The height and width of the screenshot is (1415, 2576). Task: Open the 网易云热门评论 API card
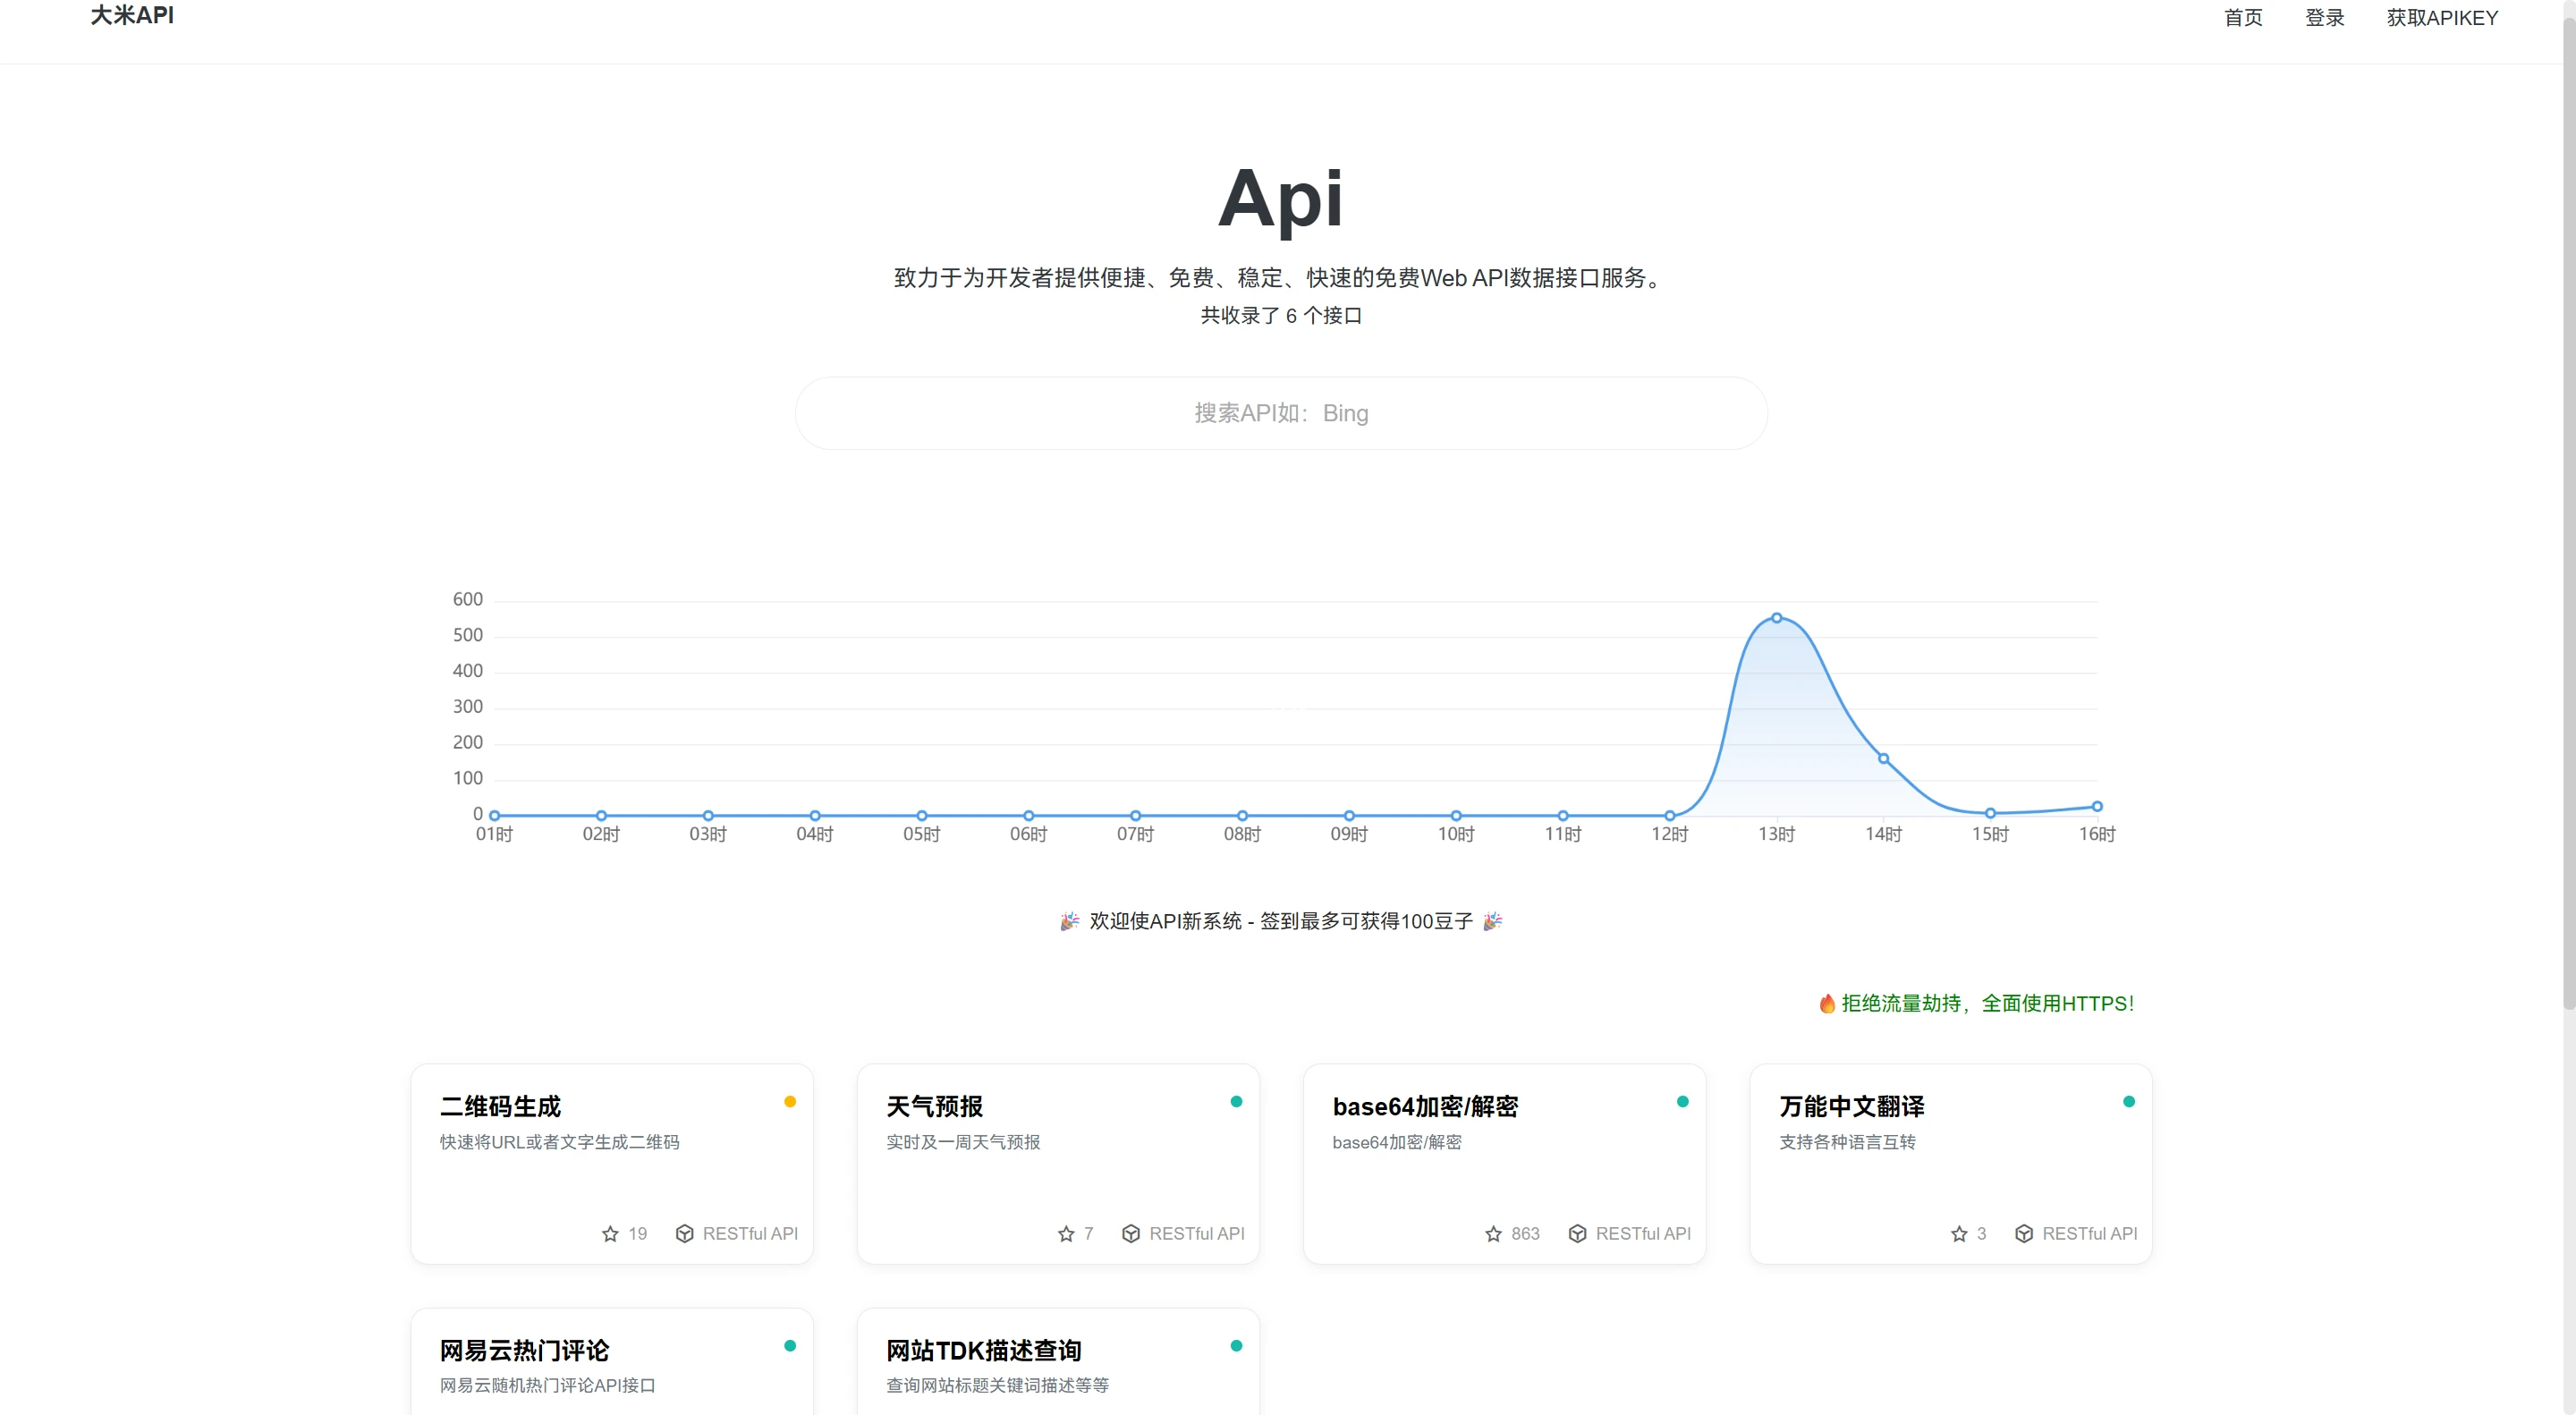click(612, 1362)
